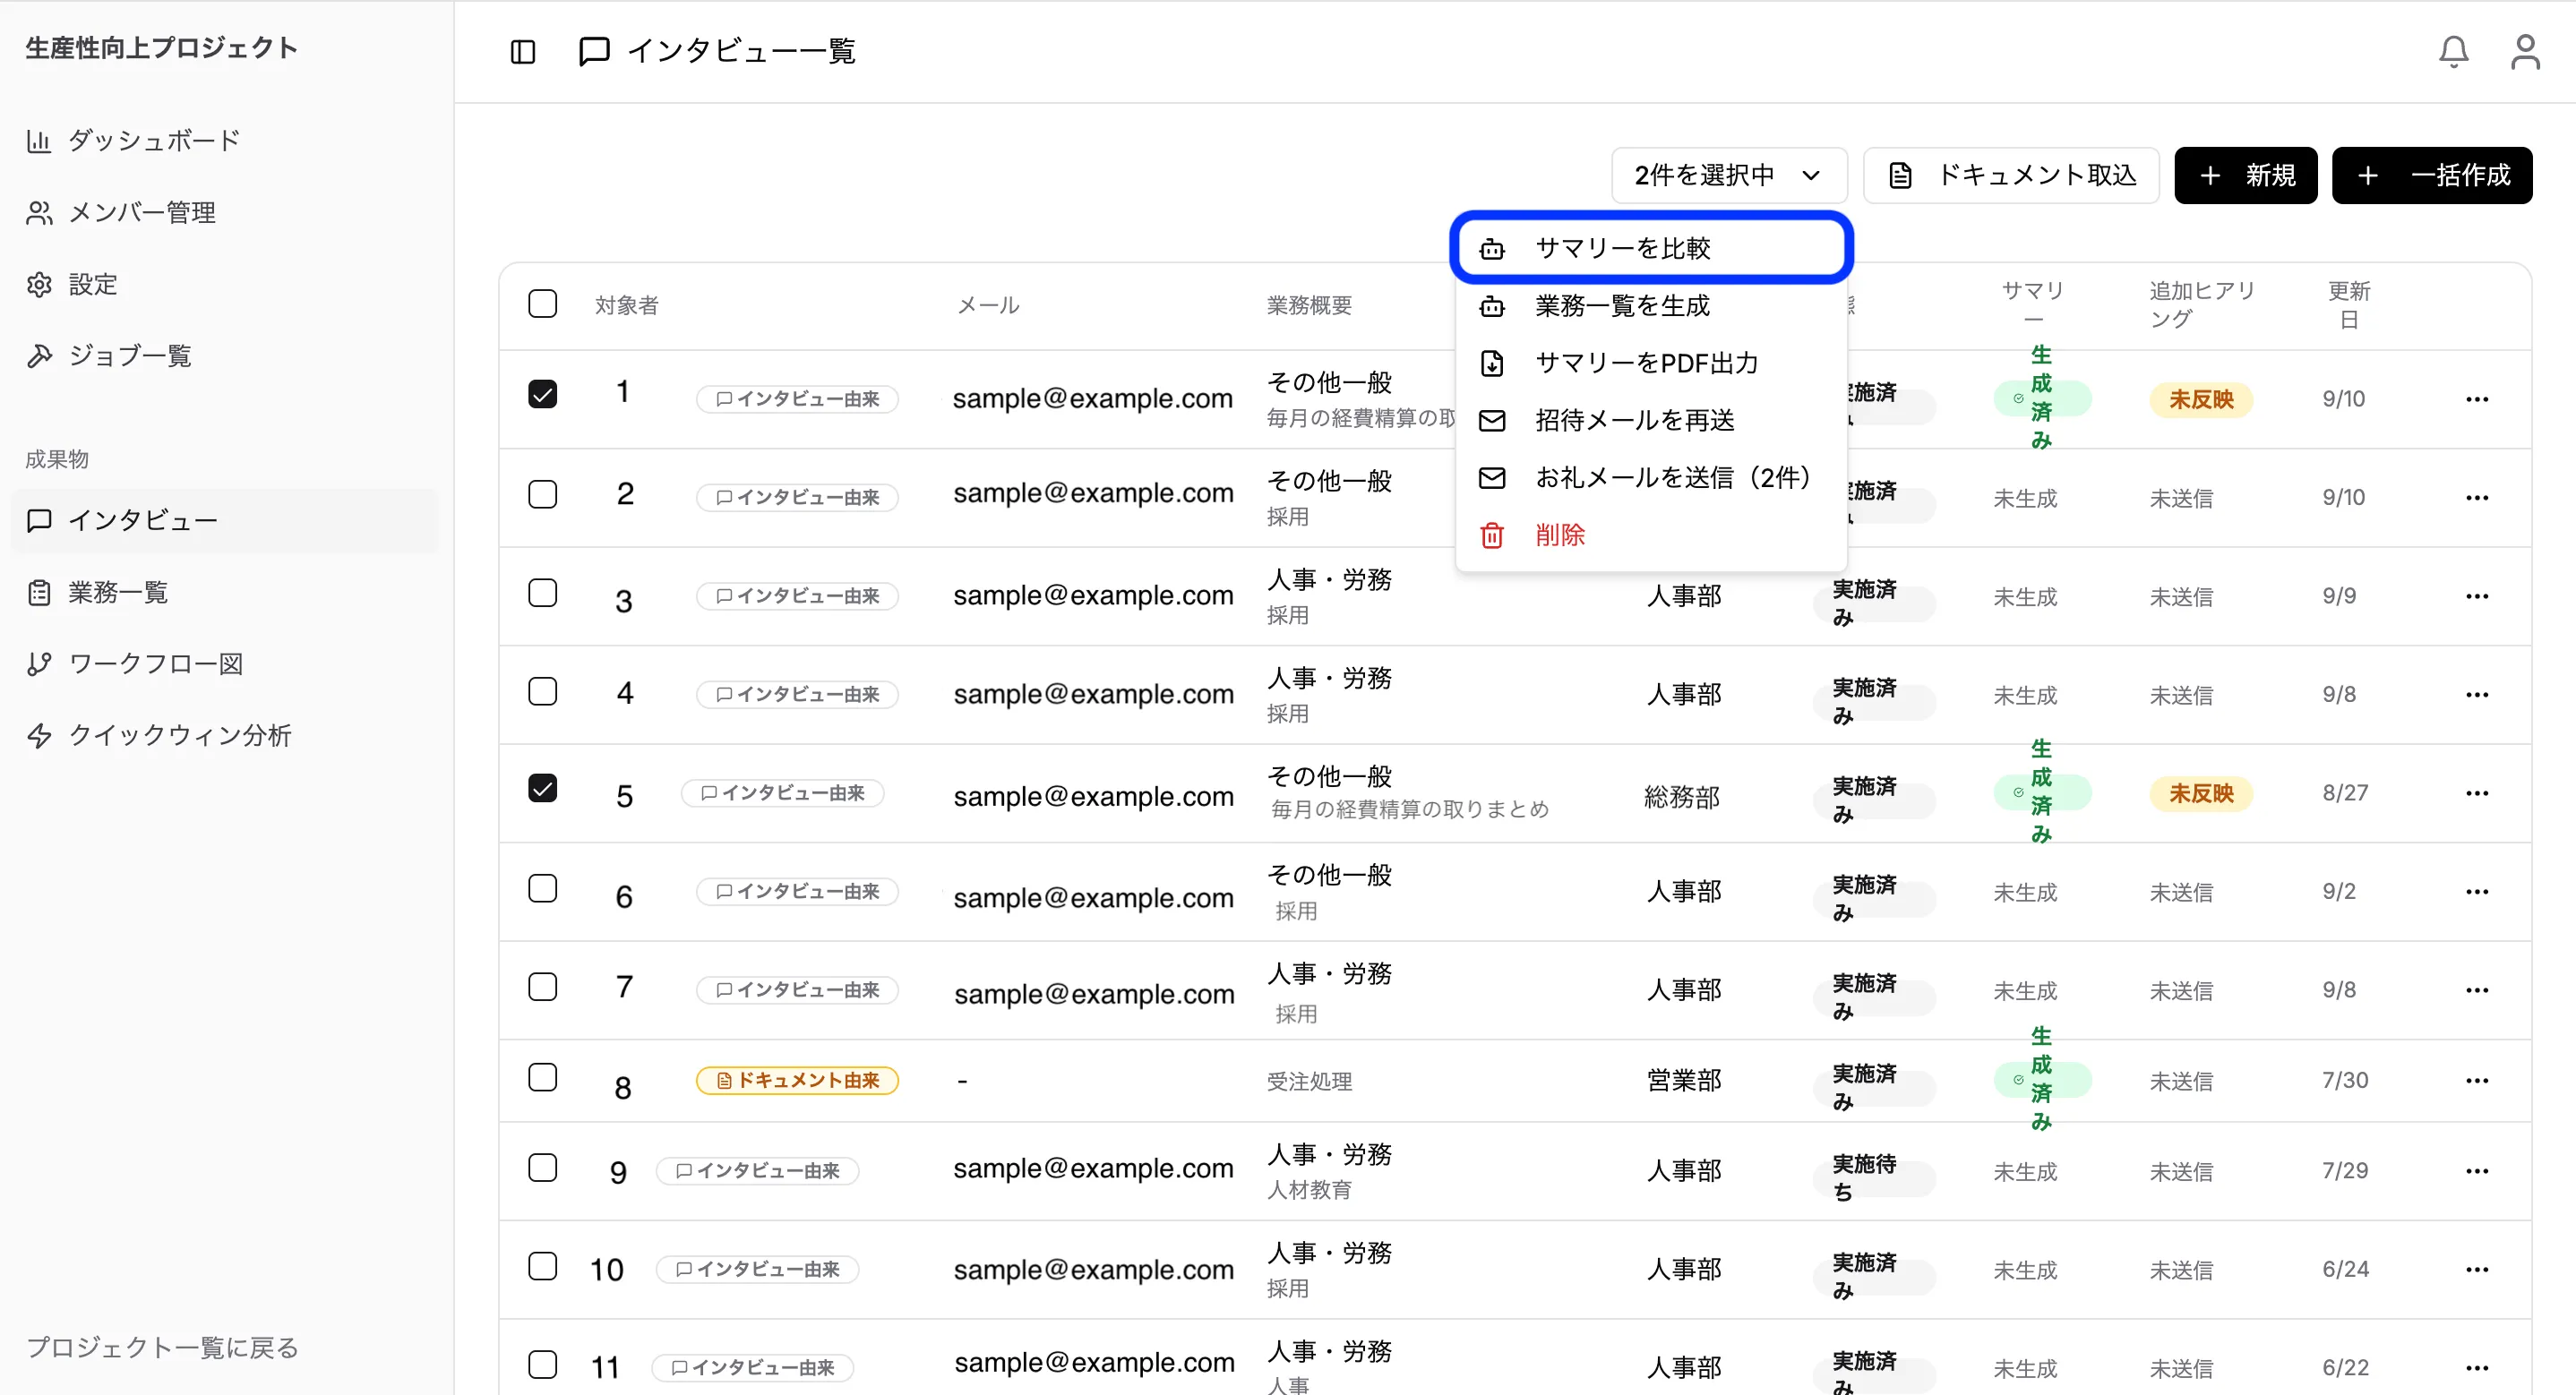Click the ドキュメント由来 tag in row 8

[797, 1081]
